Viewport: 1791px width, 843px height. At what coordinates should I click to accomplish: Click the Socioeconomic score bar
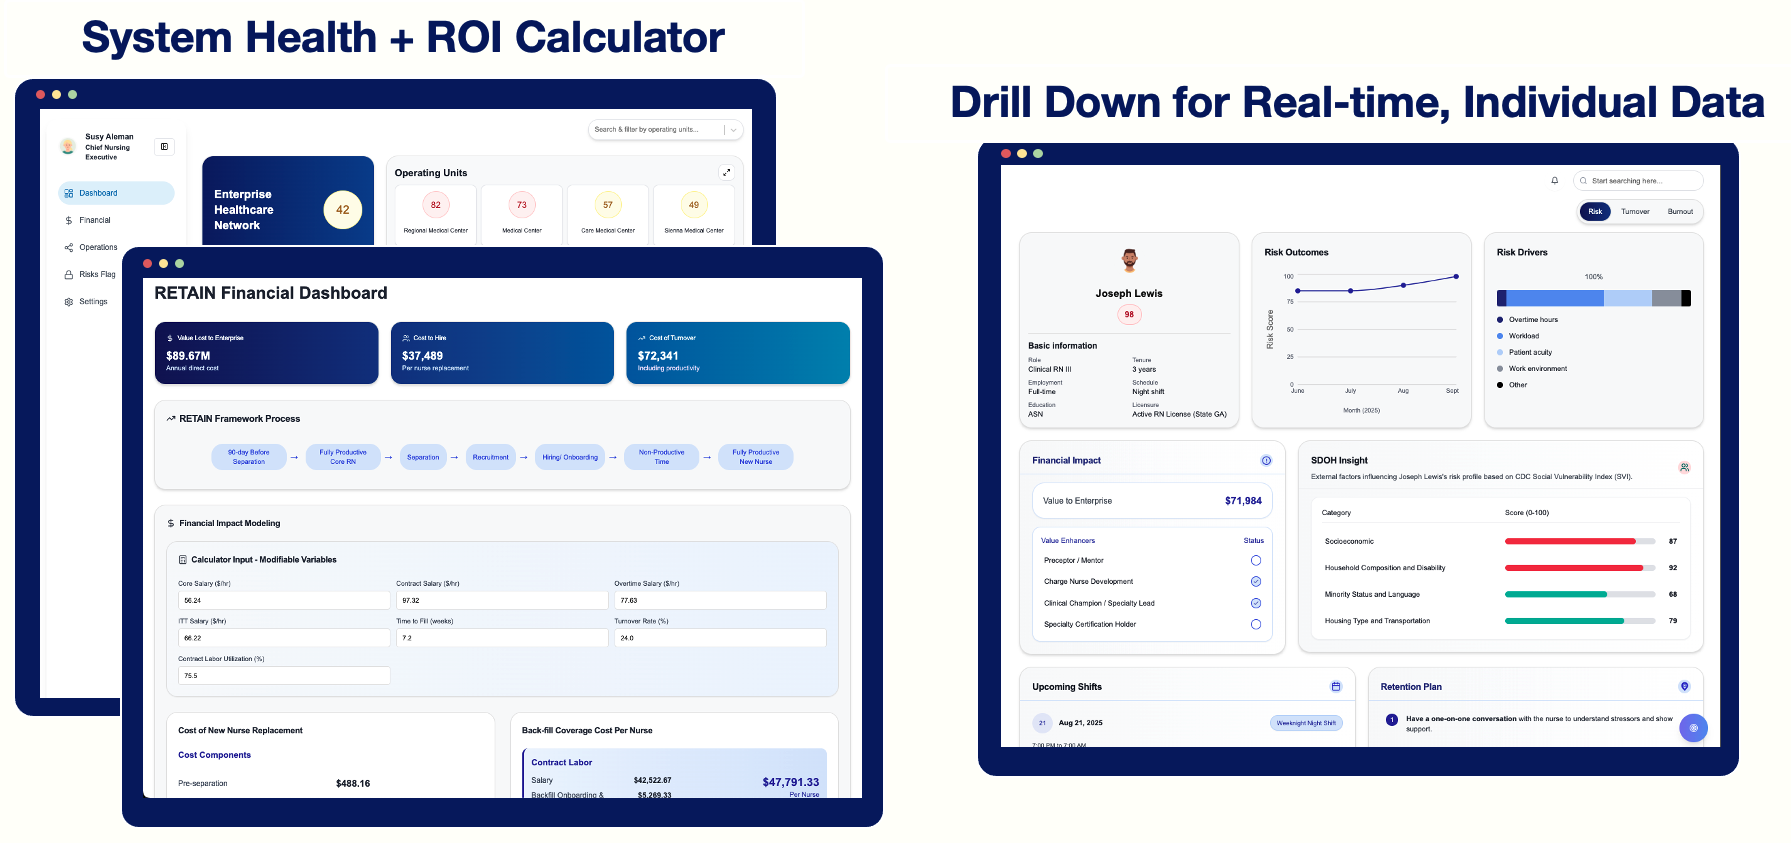click(1578, 541)
